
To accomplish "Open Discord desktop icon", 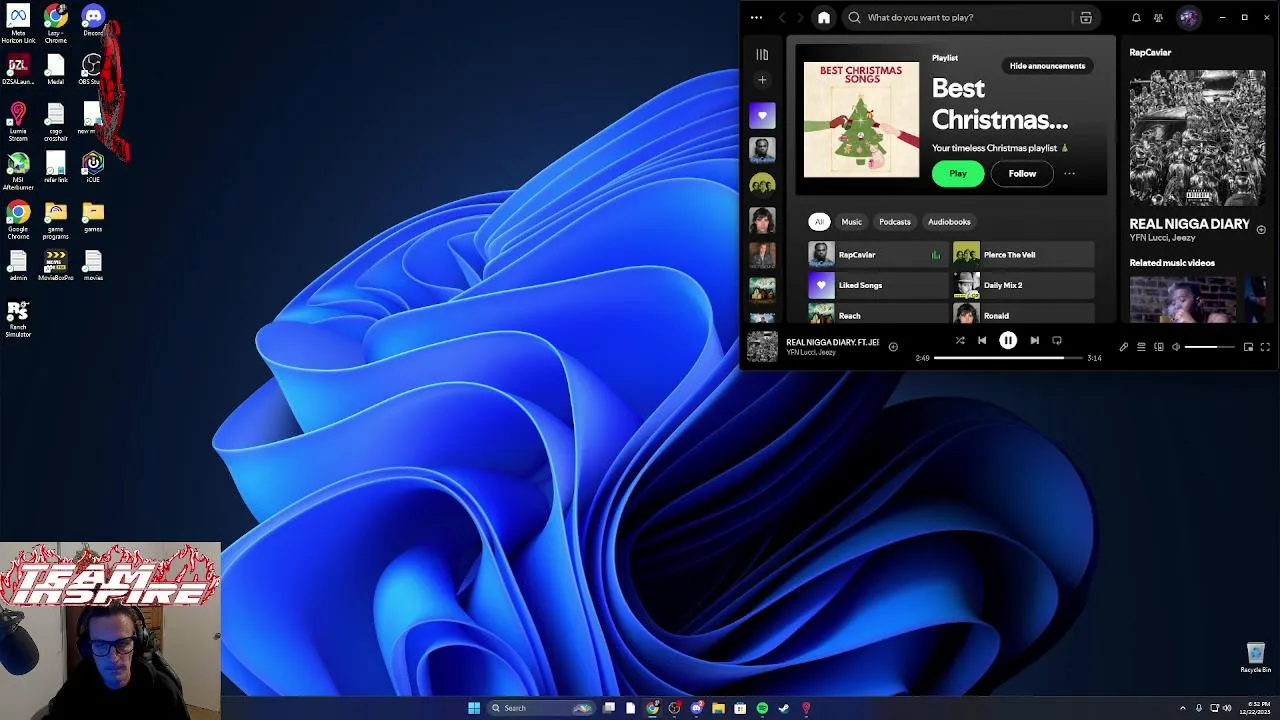I will click(x=93, y=20).
